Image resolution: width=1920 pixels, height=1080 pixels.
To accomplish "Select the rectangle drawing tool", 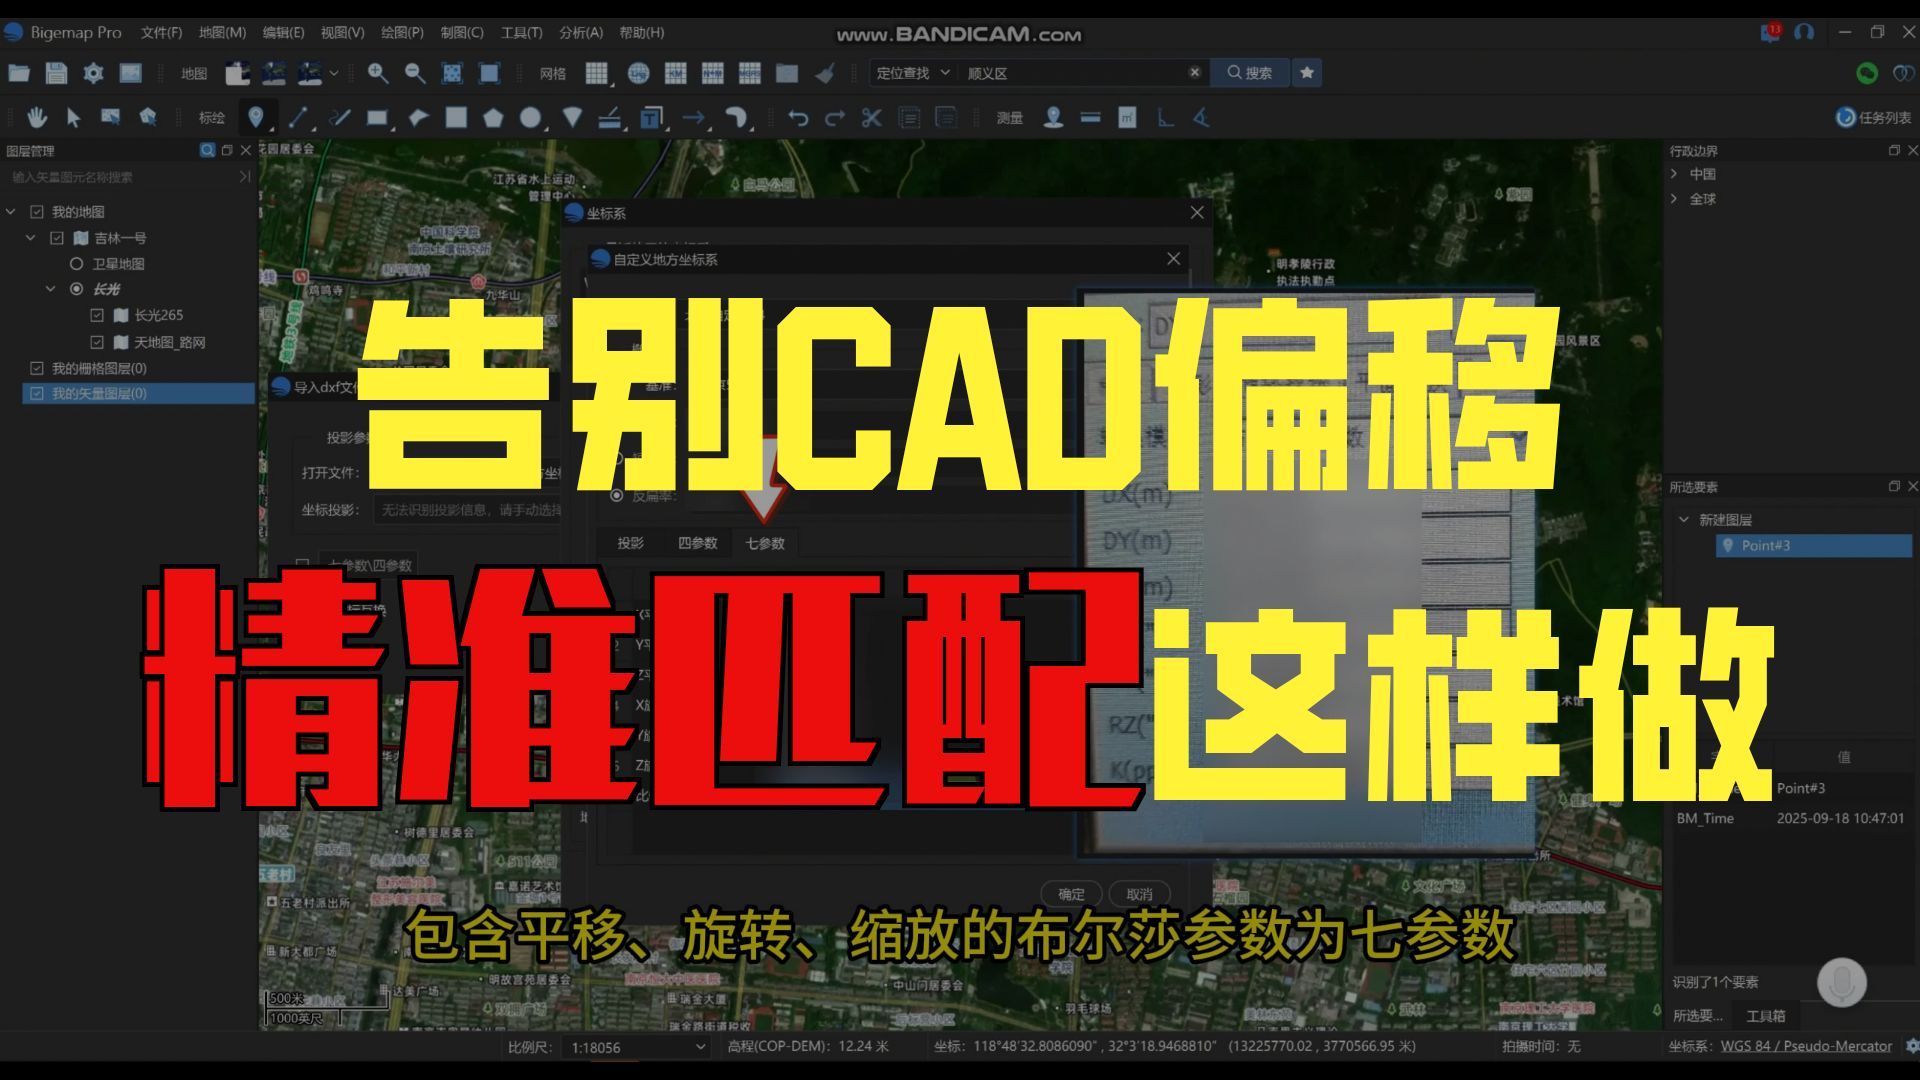I will [x=378, y=118].
